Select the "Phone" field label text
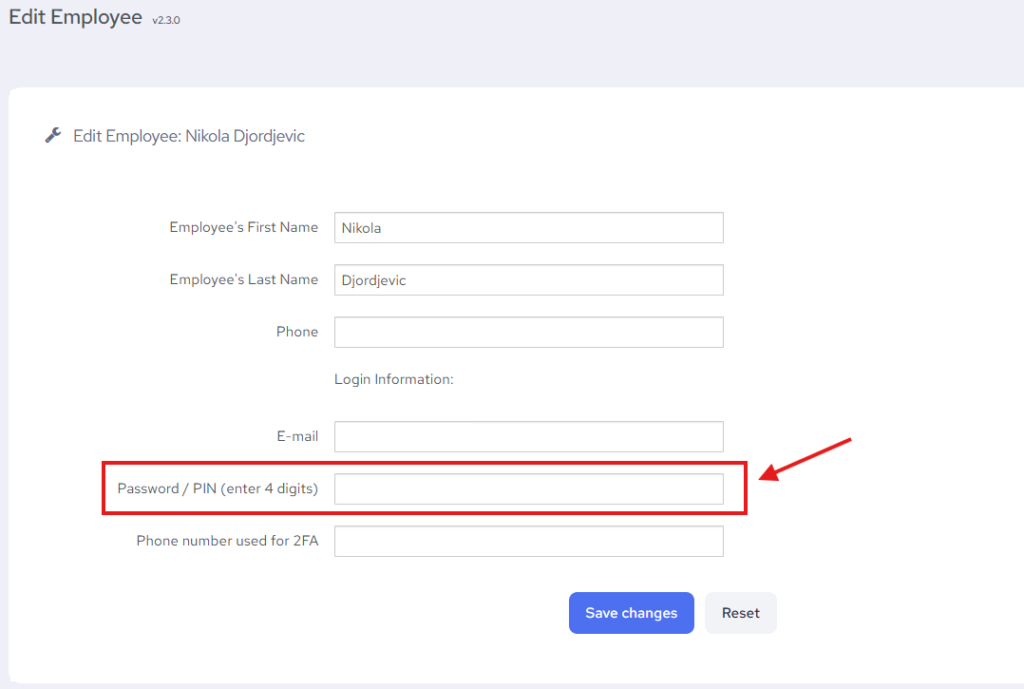 point(297,332)
